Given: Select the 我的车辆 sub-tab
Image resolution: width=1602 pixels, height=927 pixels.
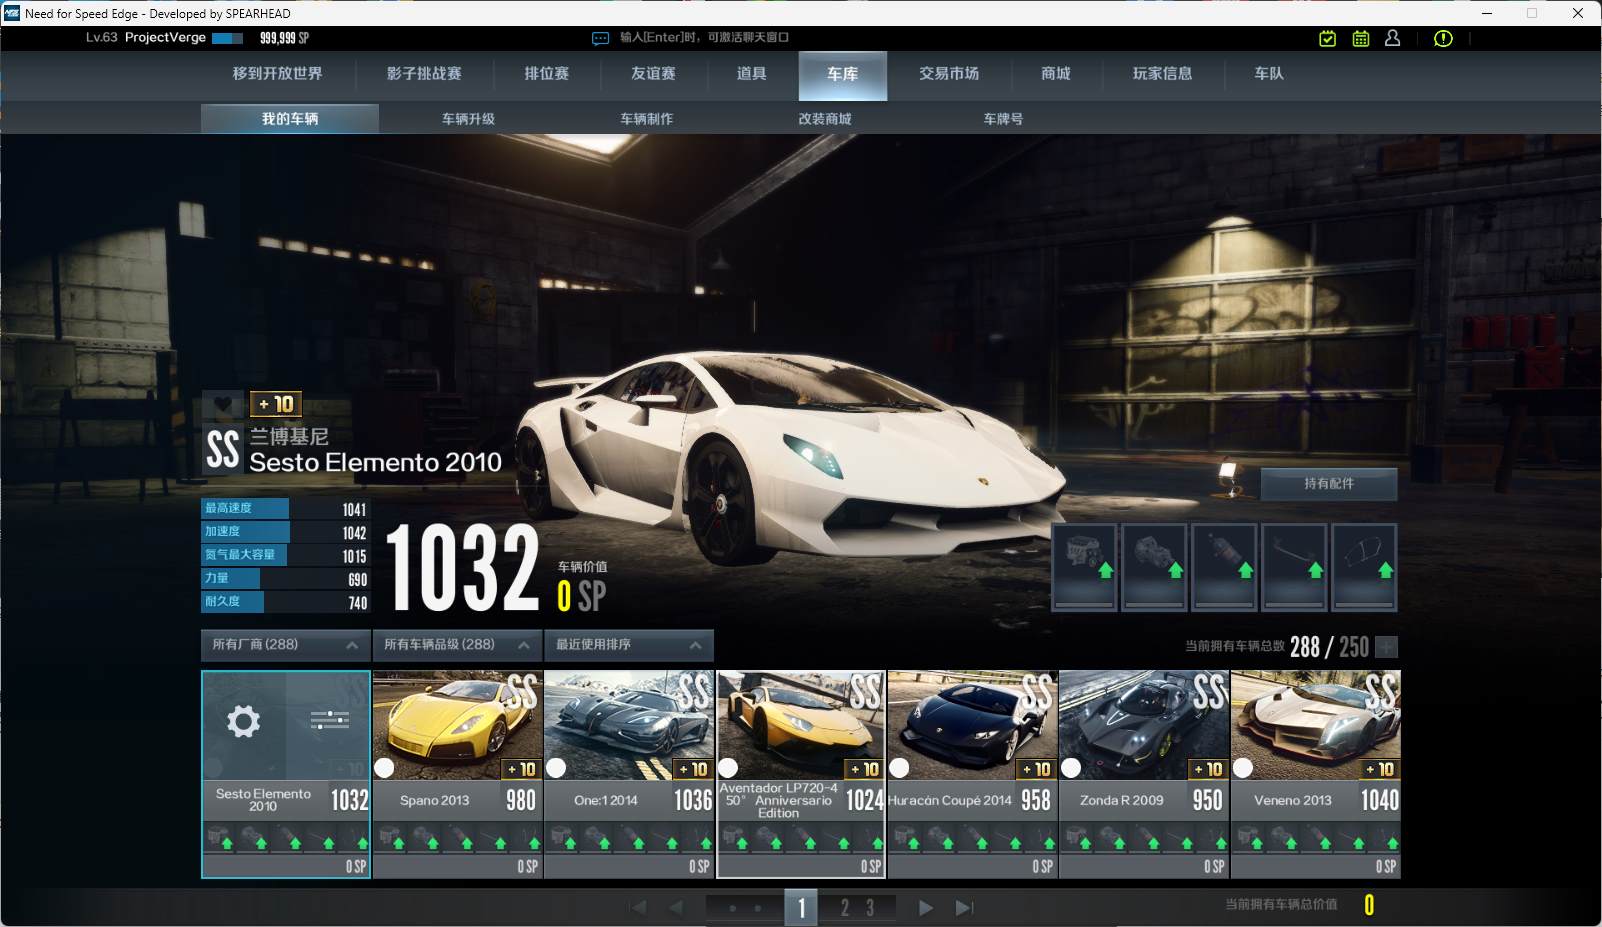Looking at the screenshot, I should point(290,119).
